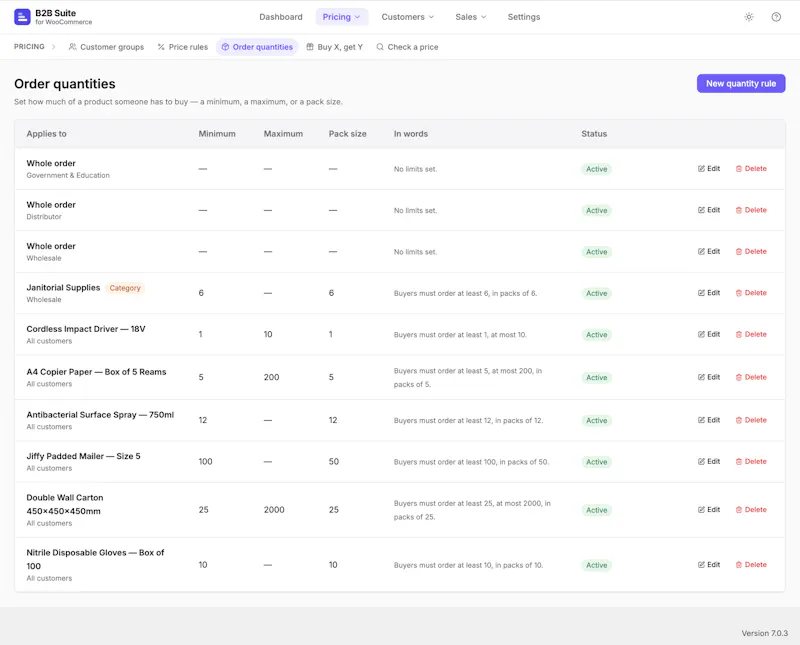This screenshot has height=645, width=800.
Task: Click the Order quantities page heading
Action: point(65,84)
